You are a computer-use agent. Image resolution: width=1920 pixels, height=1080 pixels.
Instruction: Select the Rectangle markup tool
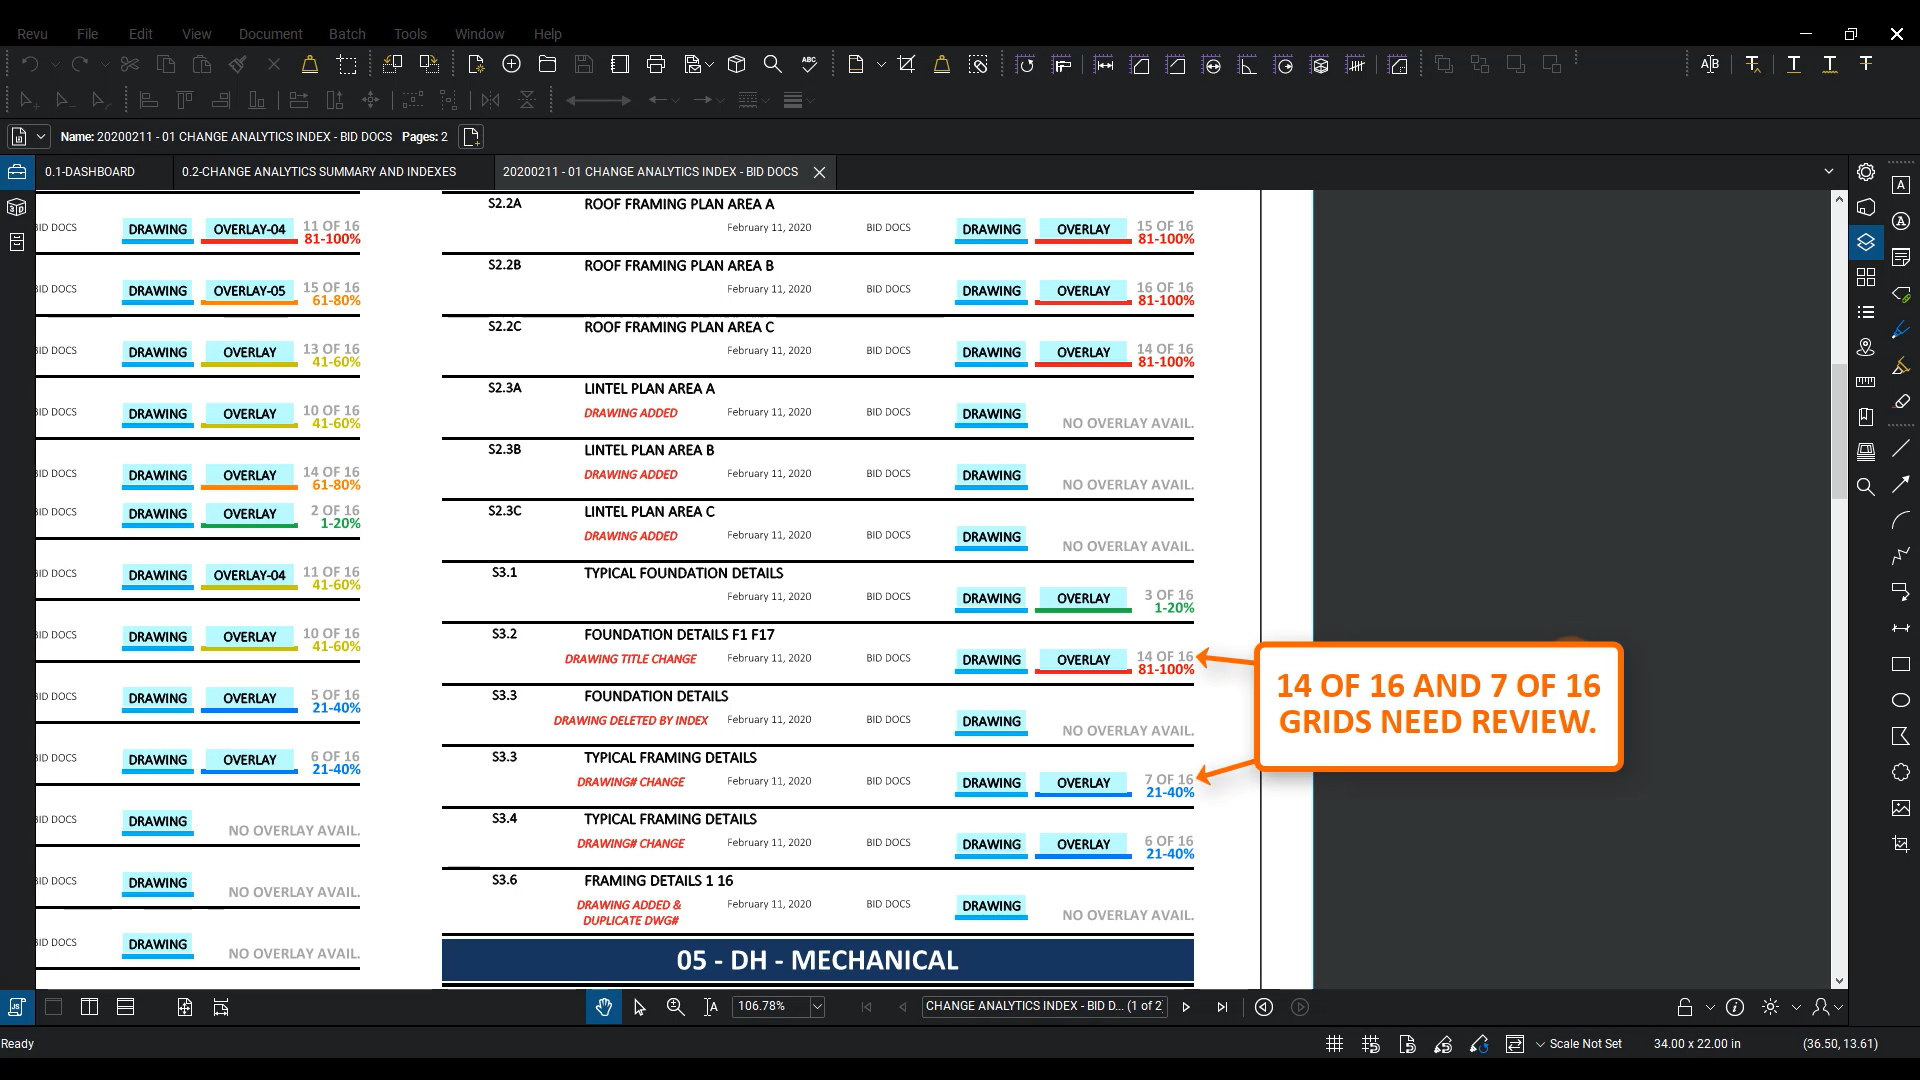point(1901,664)
